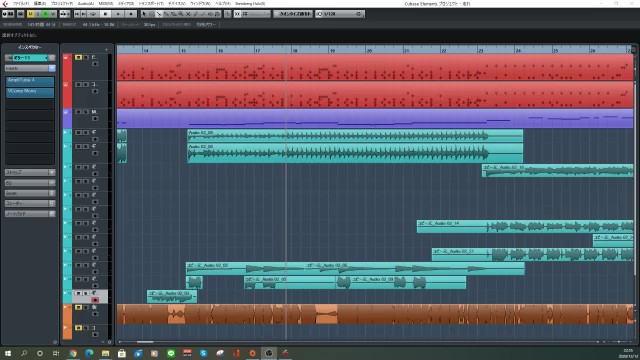
Task: Select the Glue tool in toolbar
Action: (166, 14)
